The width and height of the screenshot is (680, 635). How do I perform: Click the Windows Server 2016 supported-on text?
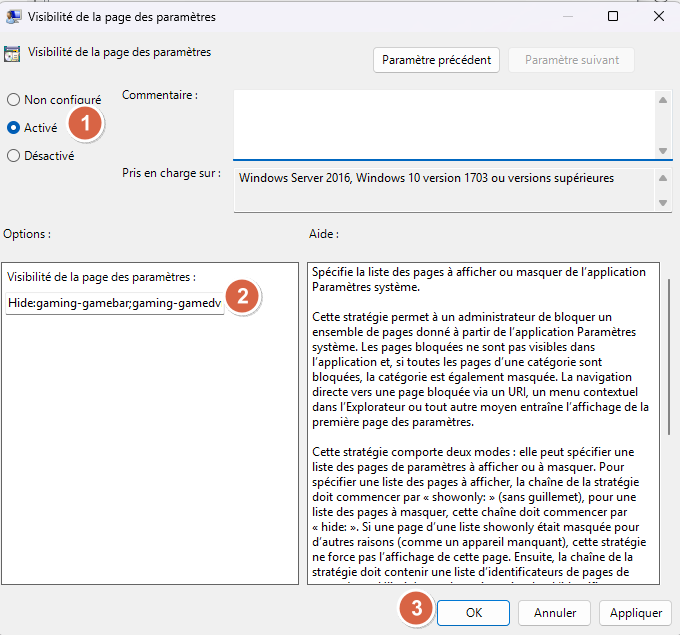point(426,178)
